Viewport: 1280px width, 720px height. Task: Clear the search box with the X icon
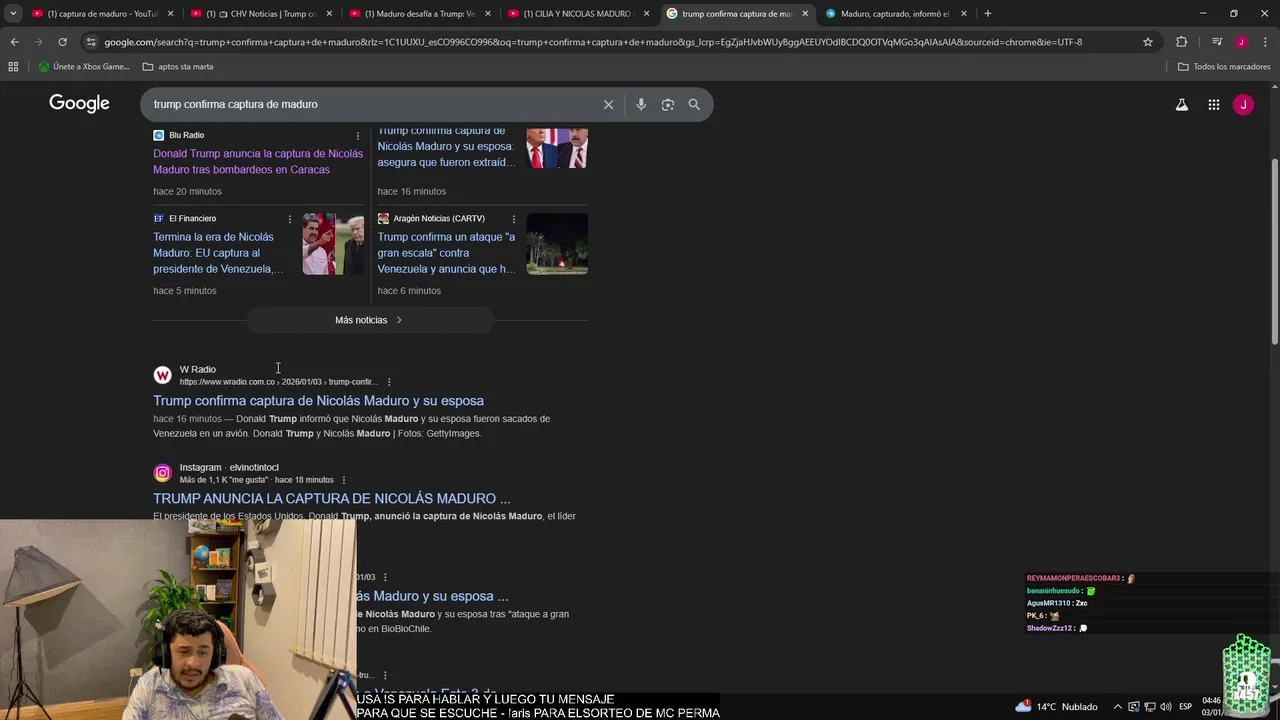(608, 104)
